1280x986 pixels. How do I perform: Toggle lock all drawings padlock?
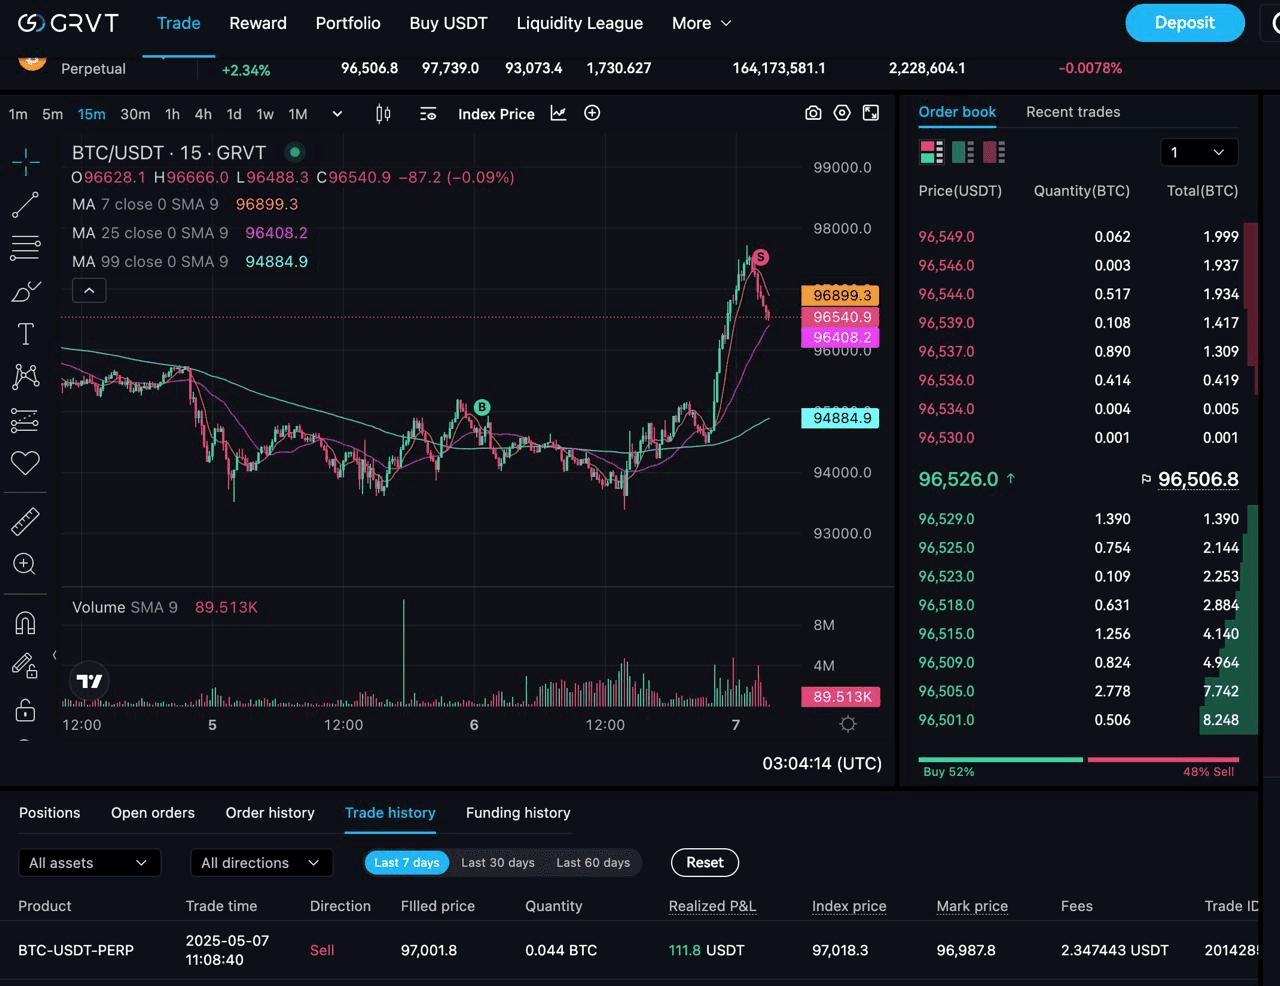(x=25, y=710)
